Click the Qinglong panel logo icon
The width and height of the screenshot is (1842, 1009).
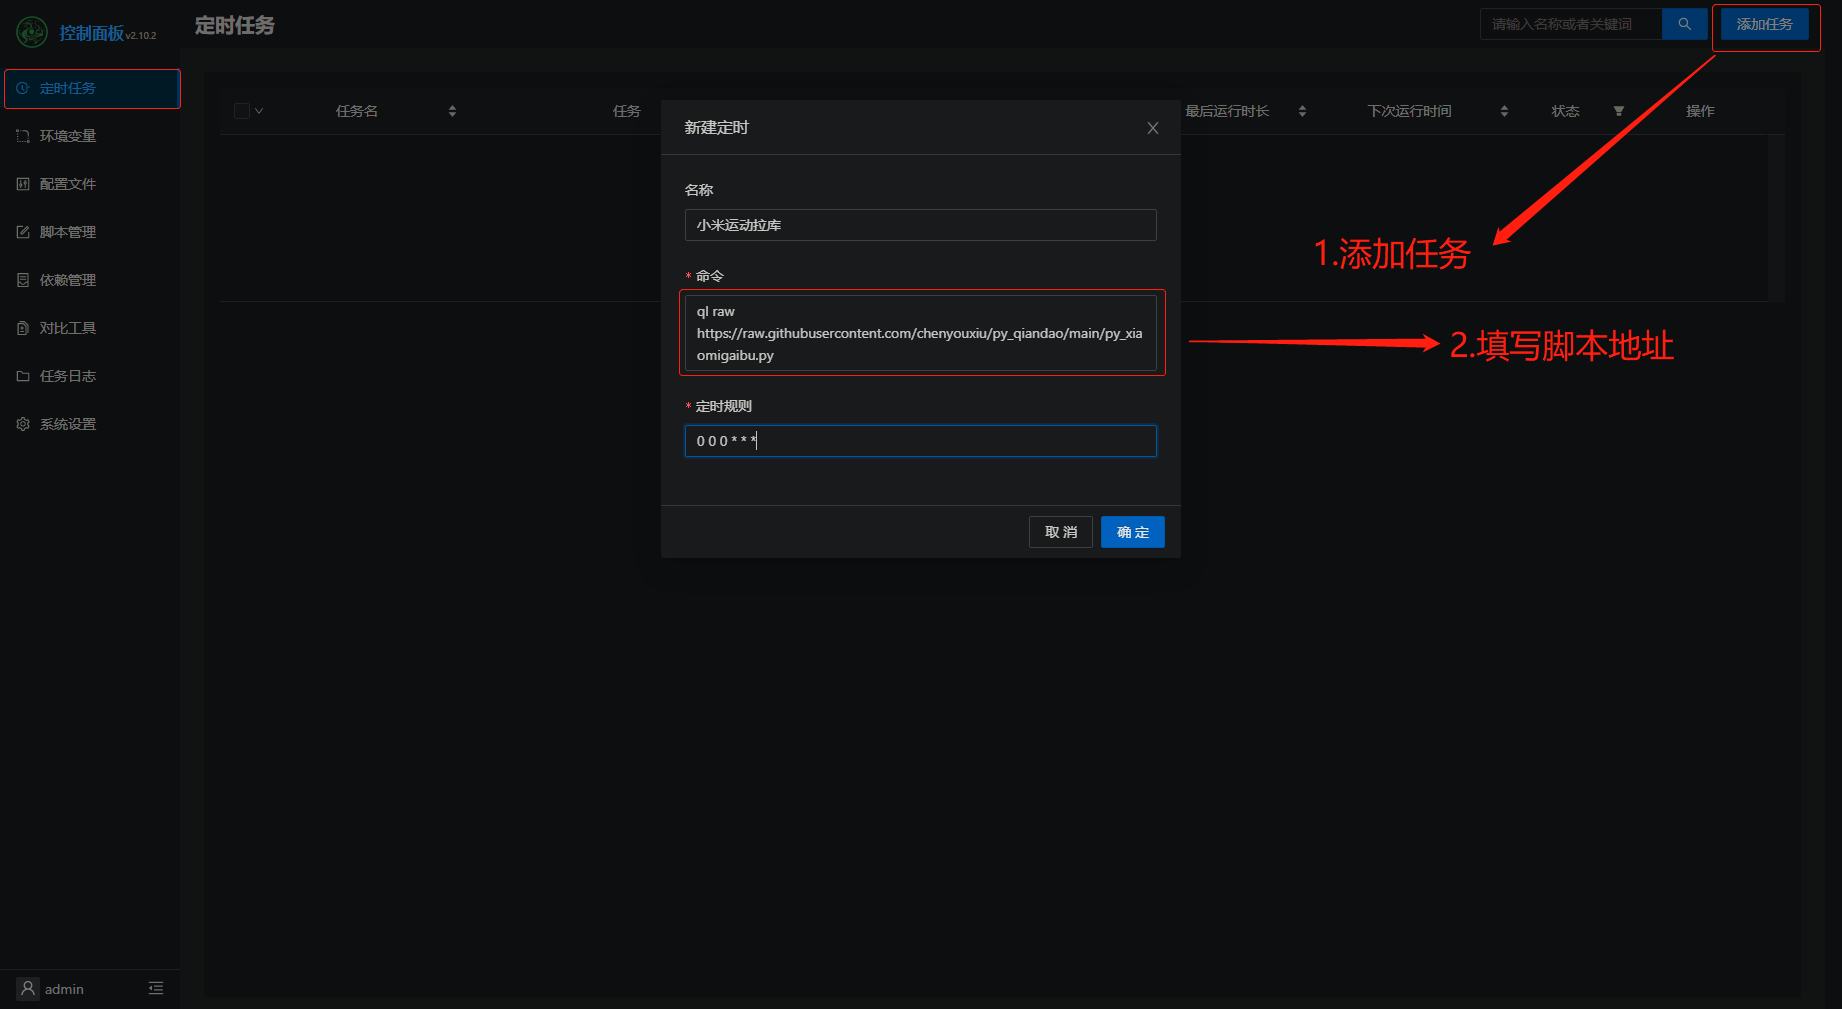click(x=32, y=32)
